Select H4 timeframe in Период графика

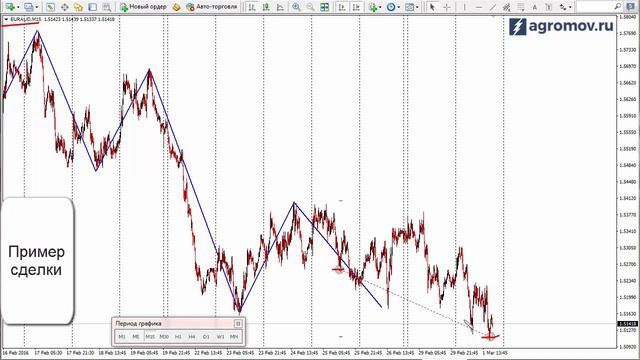click(x=192, y=336)
